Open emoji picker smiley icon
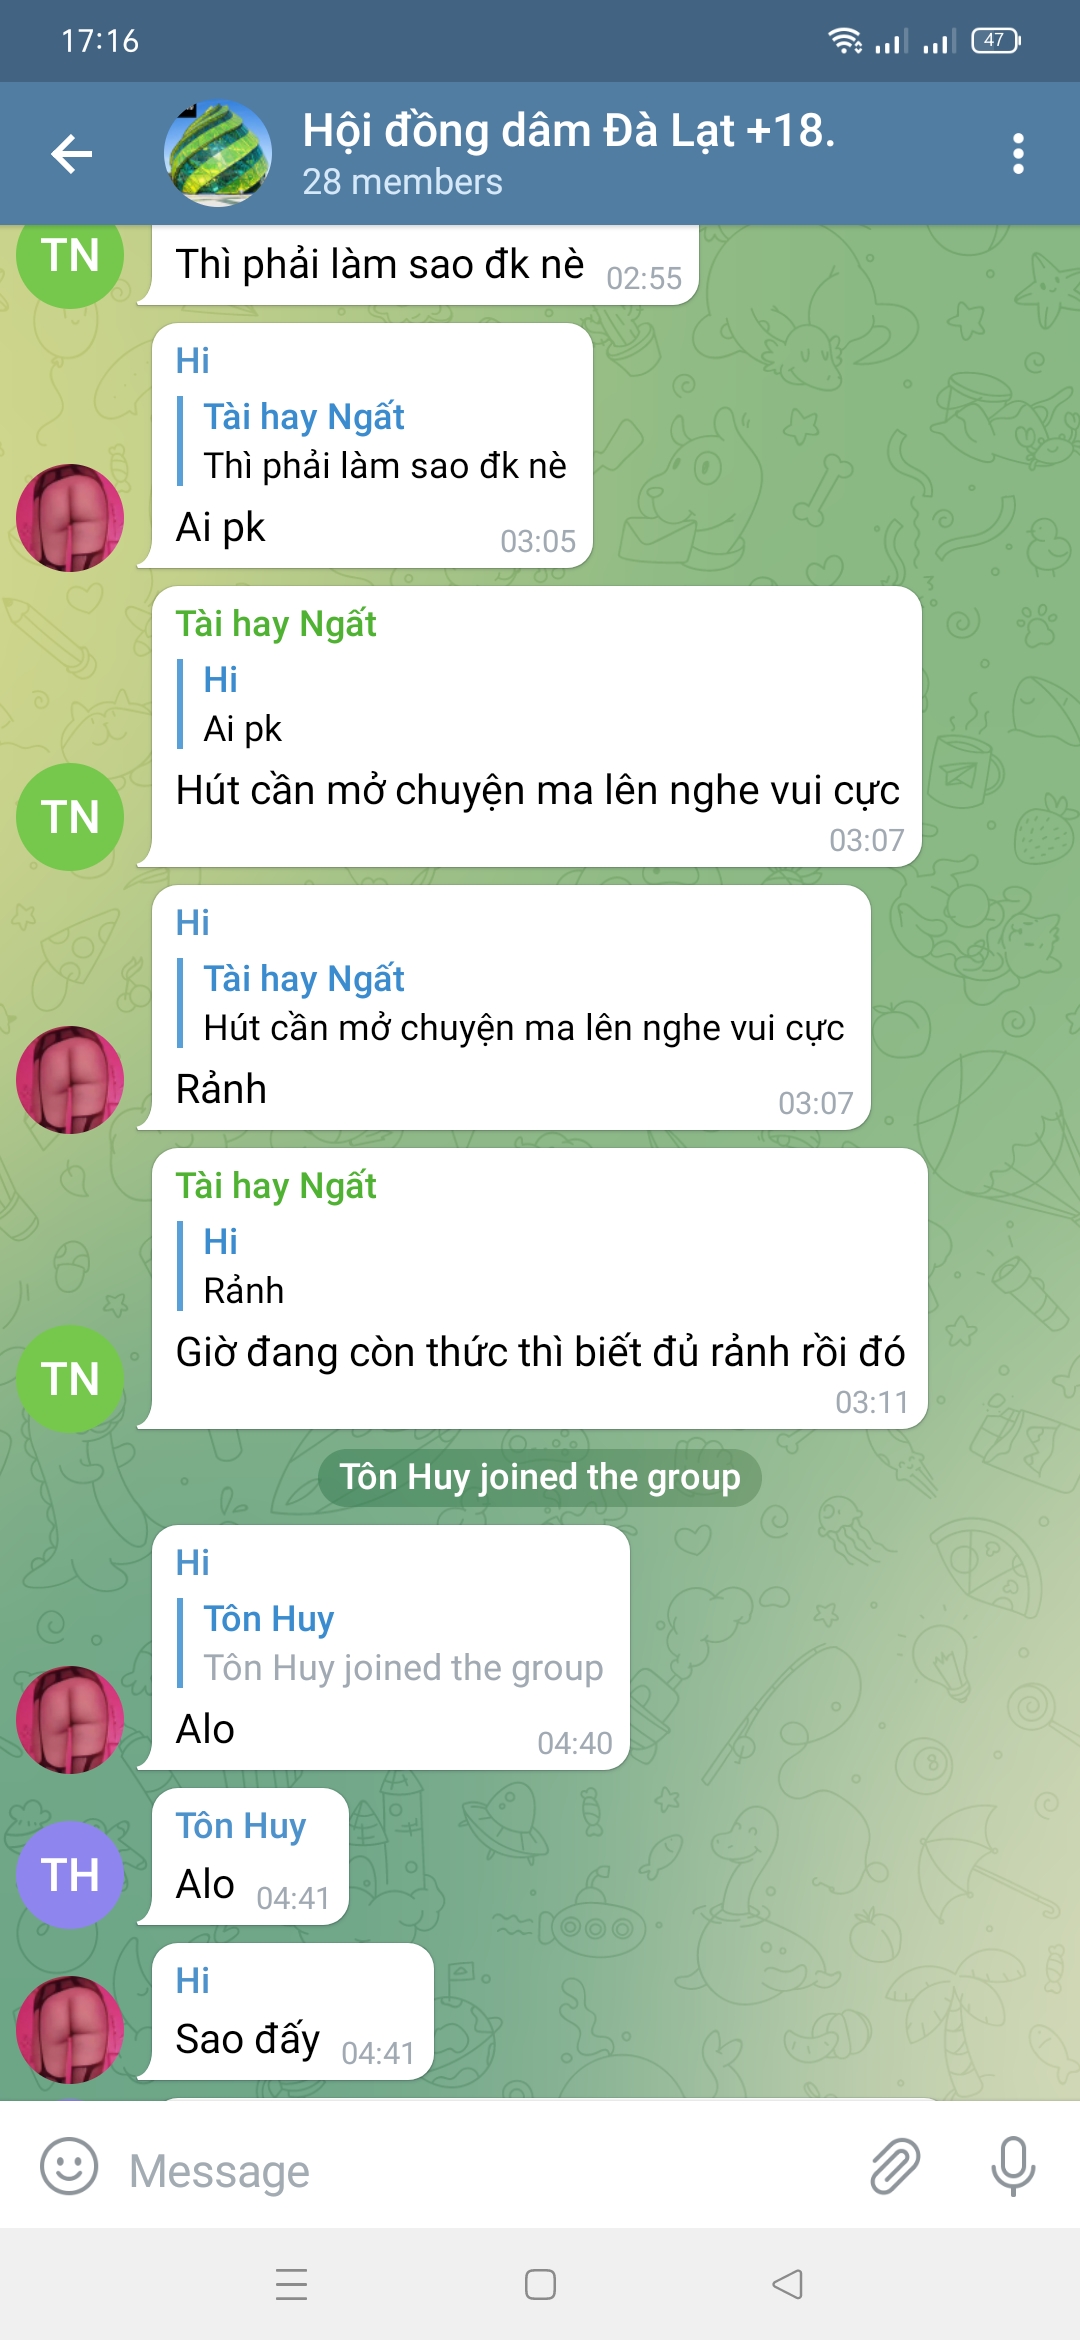The height and width of the screenshot is (2340, 1080). pyautogui.click(x=69, y=2166)
